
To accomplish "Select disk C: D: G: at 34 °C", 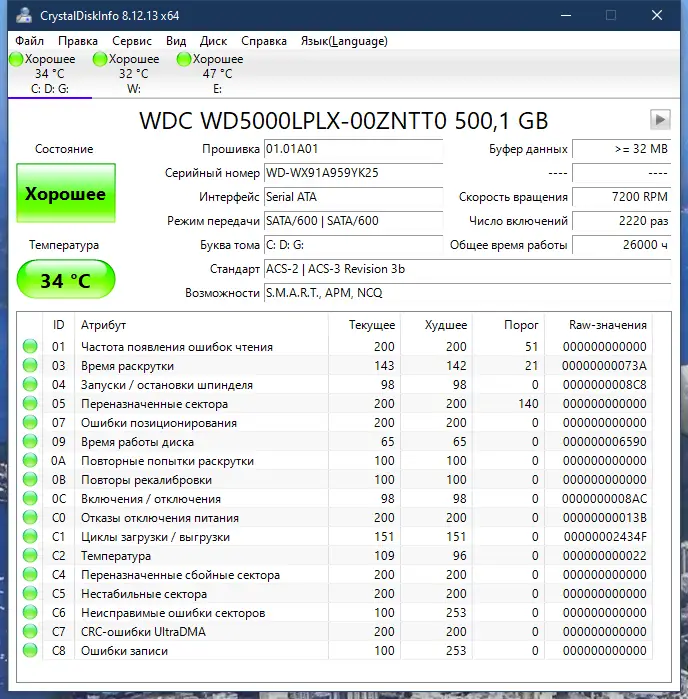I will 49,74.
